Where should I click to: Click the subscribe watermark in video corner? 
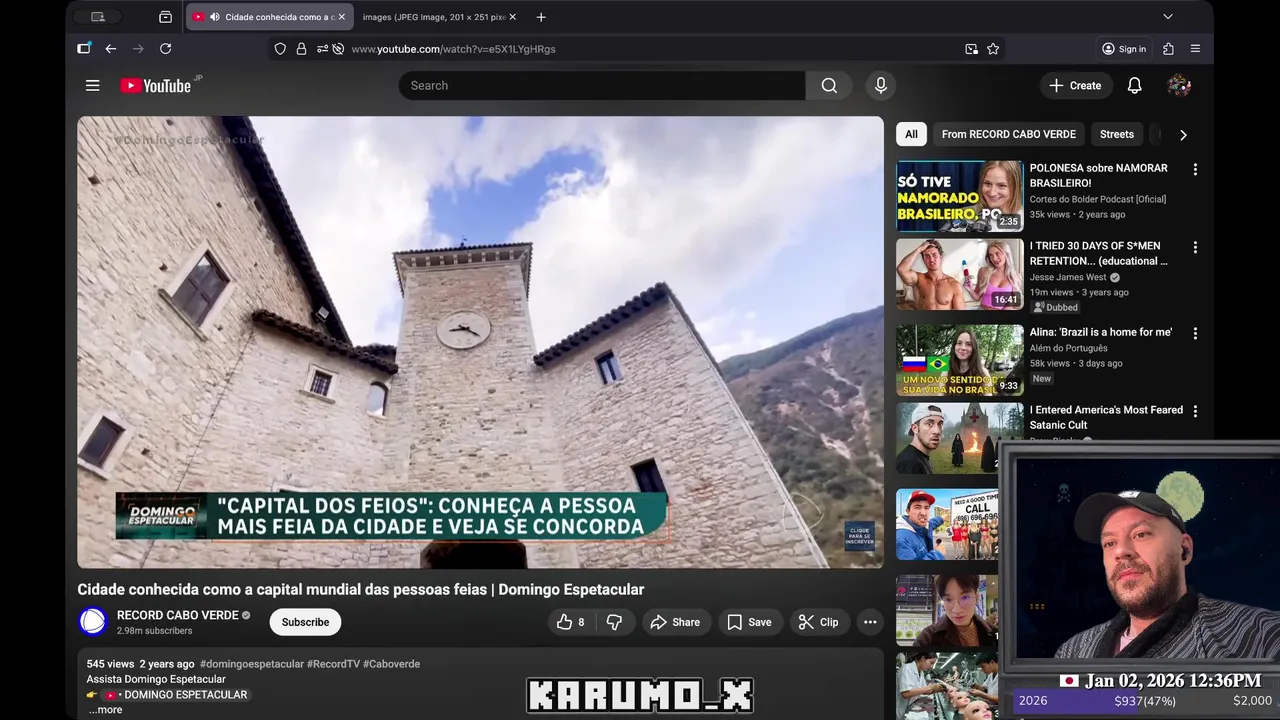coord(859,536)
